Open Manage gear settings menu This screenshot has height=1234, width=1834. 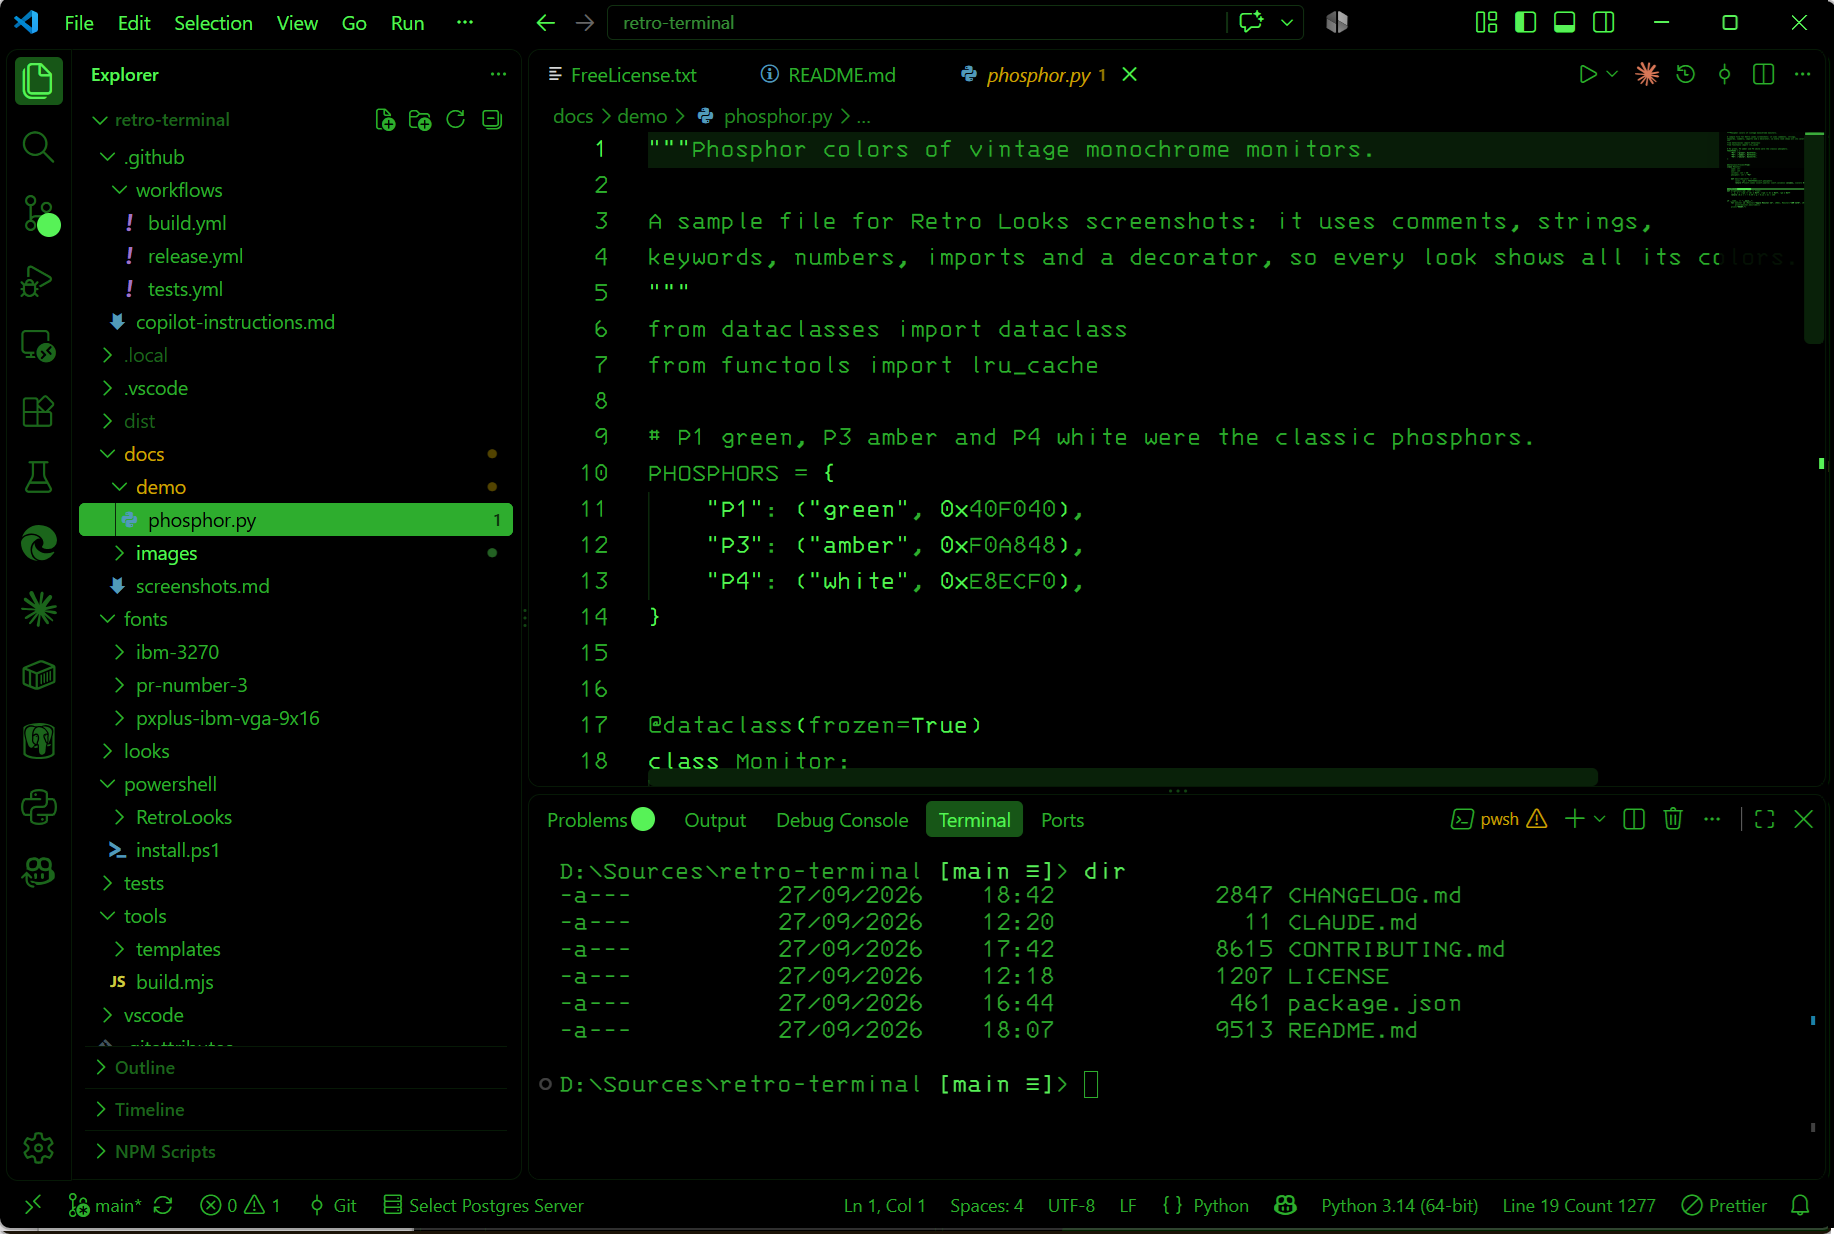coord(38,1148)
